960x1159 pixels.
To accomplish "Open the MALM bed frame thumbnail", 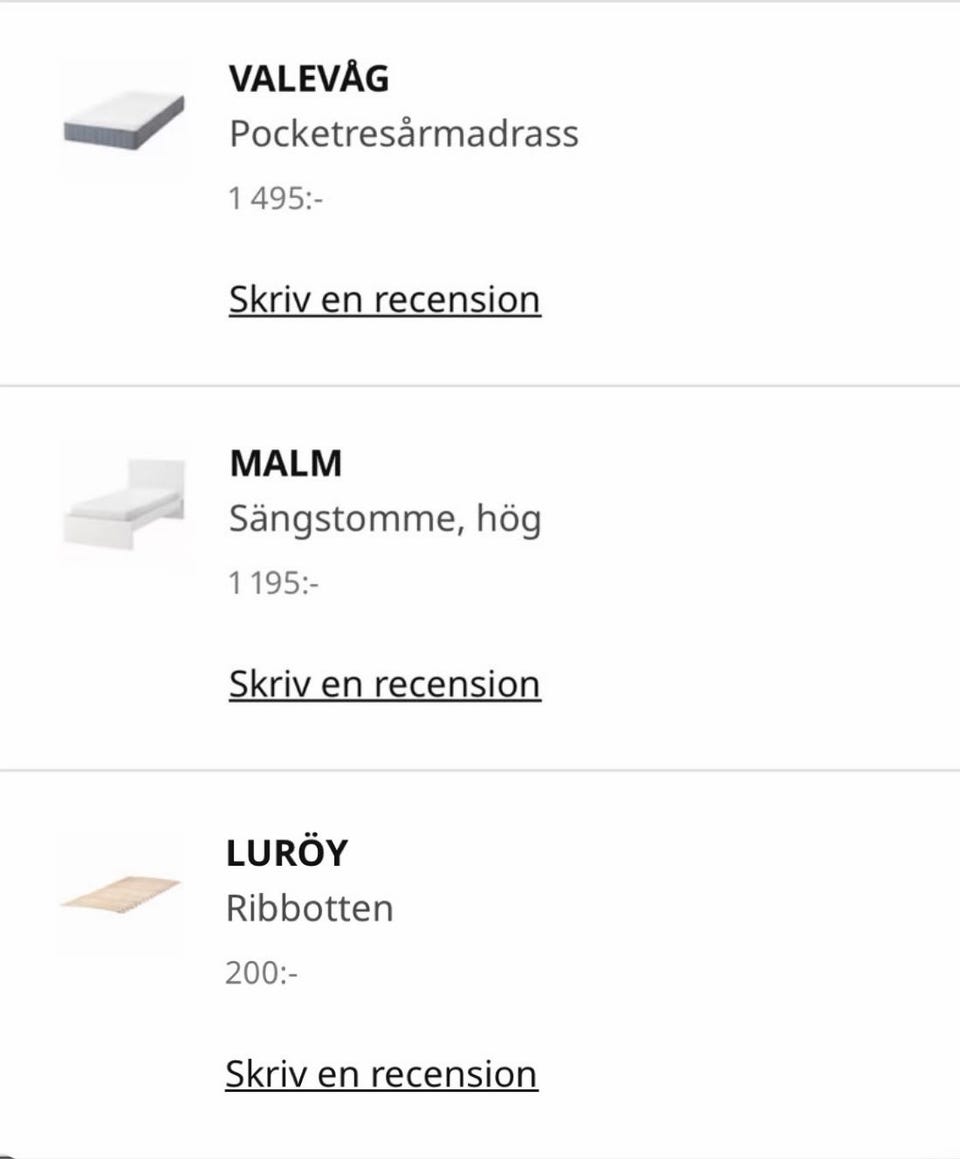I will [x=124, y=504].
